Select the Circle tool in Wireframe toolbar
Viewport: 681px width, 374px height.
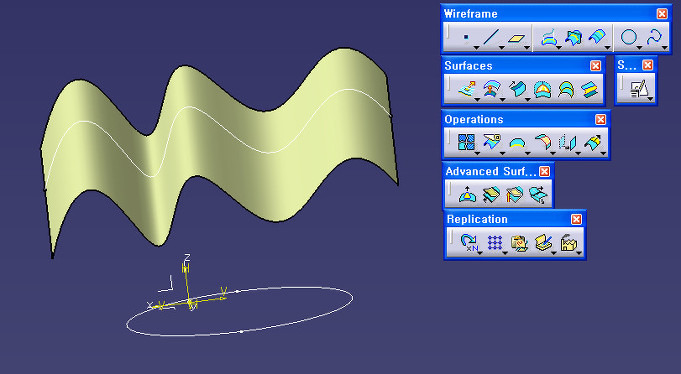628,37
